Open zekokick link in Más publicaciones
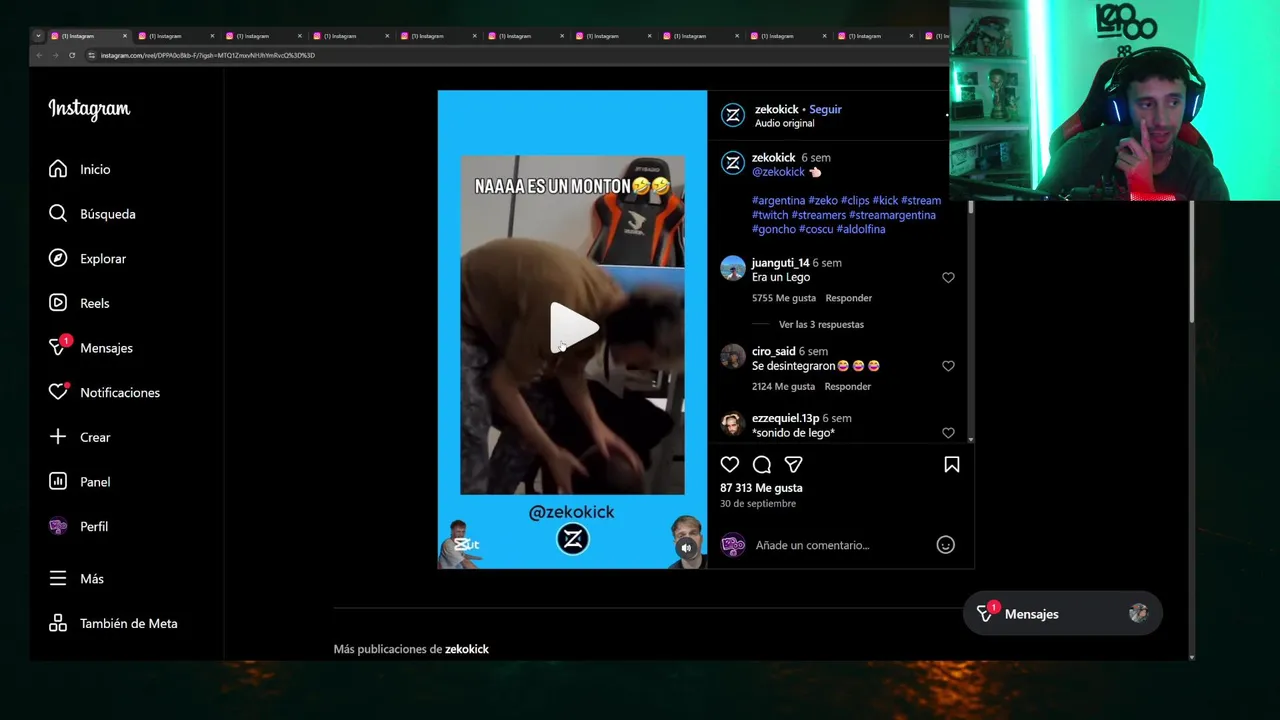 (x=467, y=649)
